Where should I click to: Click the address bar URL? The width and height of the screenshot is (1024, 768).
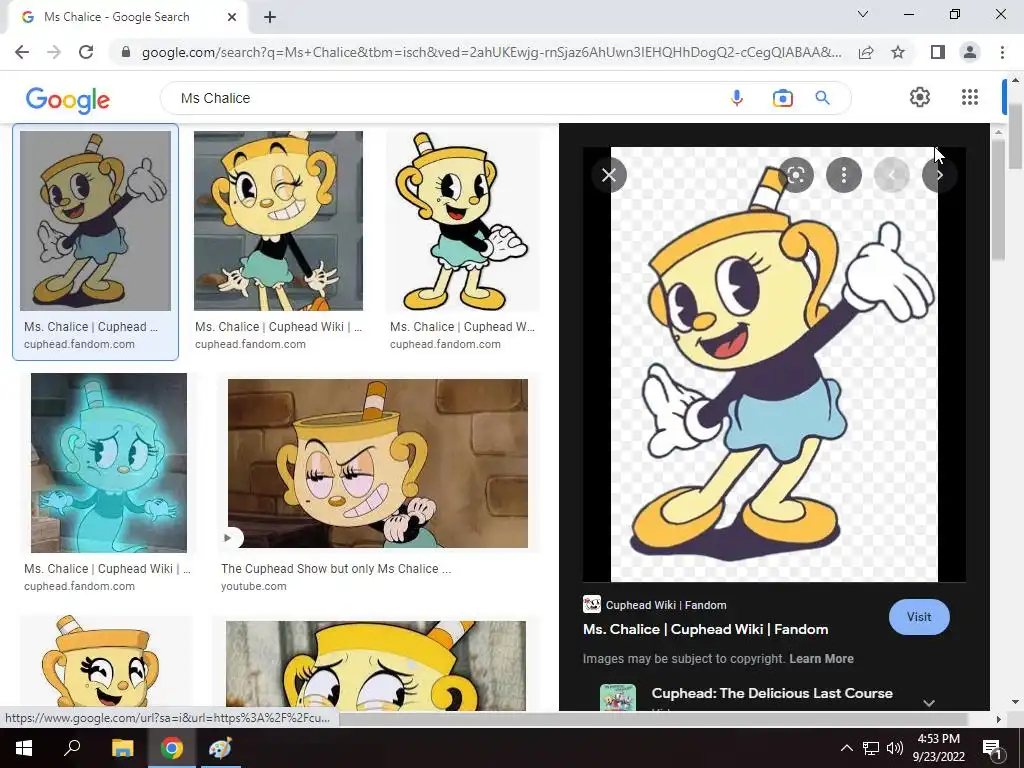click(x=491, y=52)
